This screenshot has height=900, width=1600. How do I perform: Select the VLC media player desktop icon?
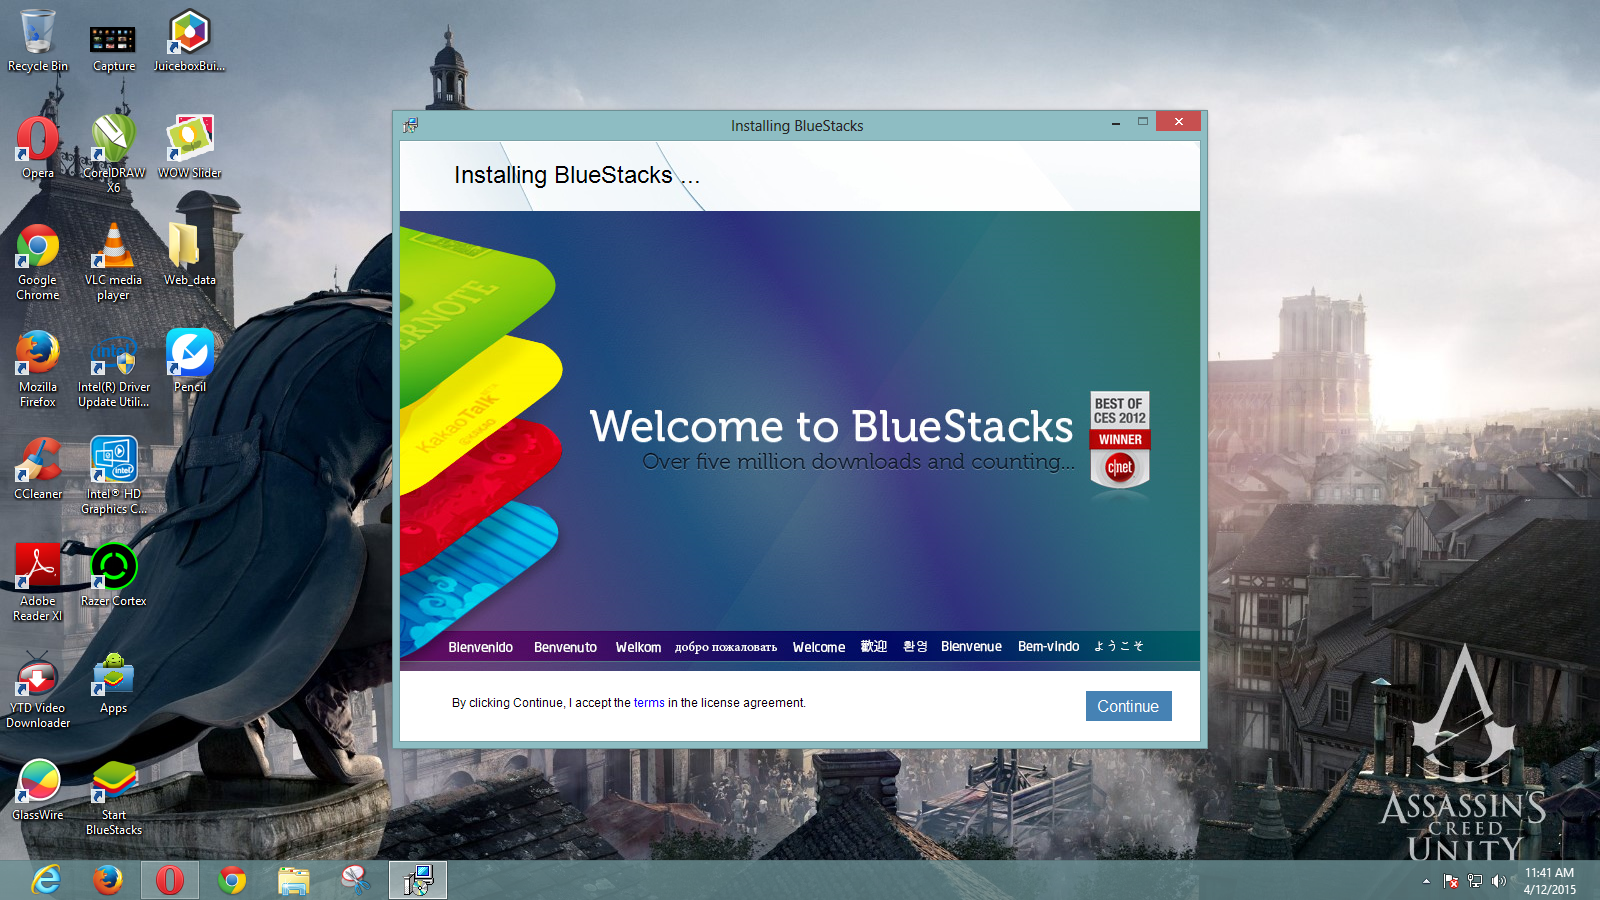tap(113, 262)
